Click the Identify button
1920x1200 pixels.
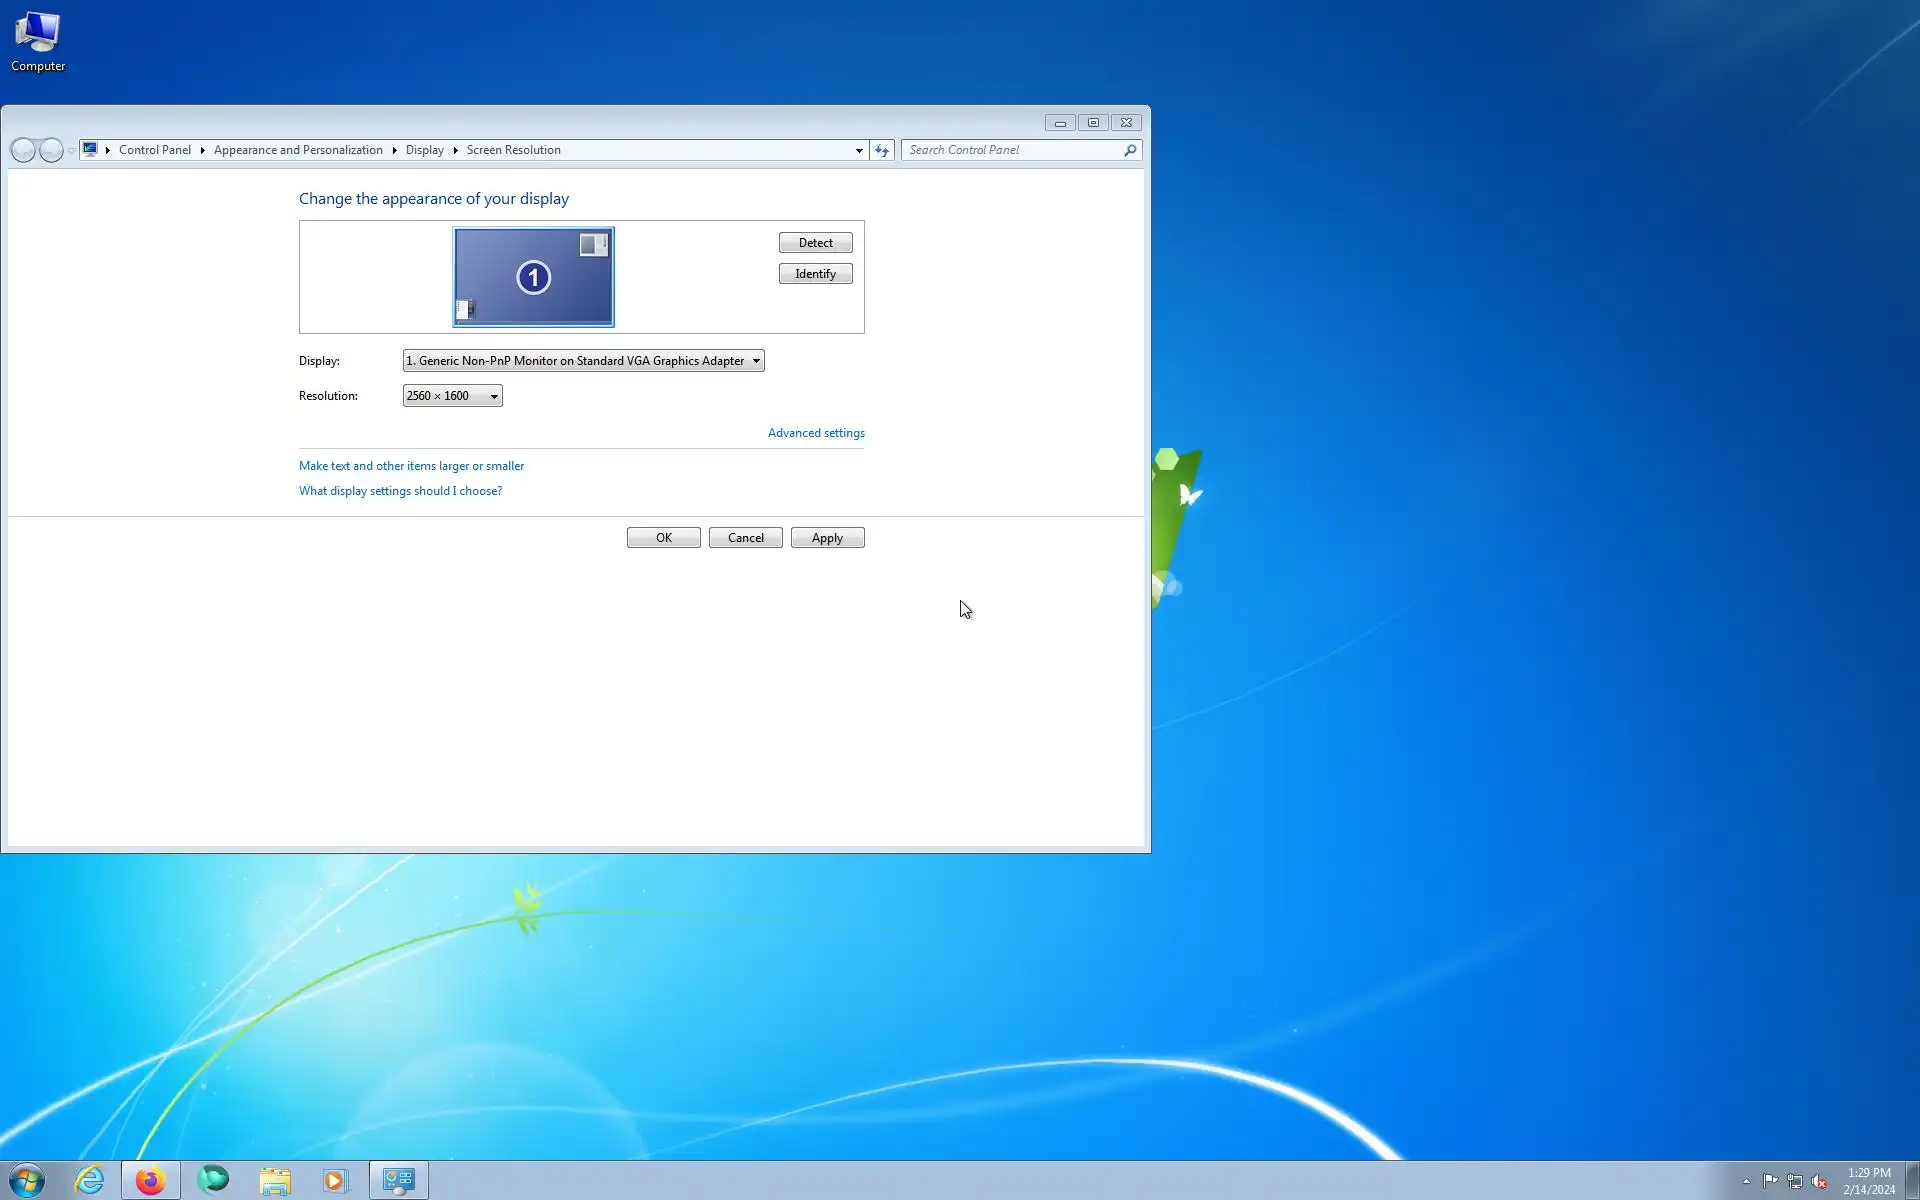pos(815,274)
